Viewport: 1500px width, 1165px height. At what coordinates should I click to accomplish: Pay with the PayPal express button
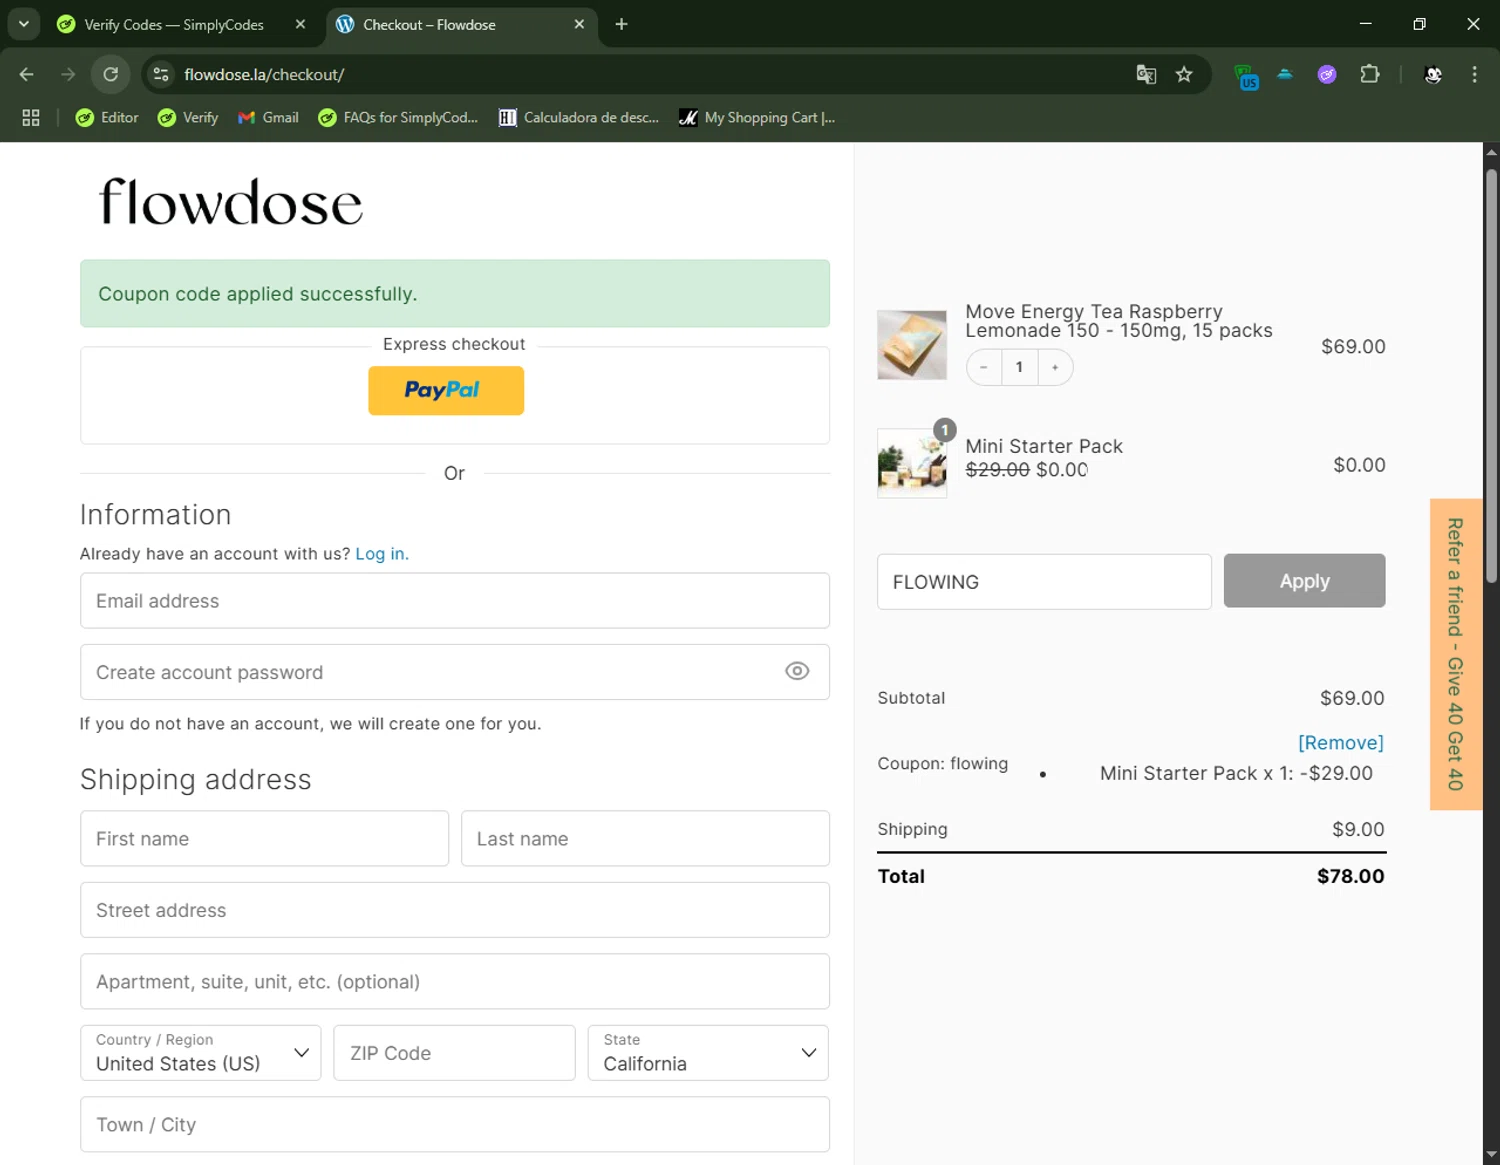(x=446, y=390)
